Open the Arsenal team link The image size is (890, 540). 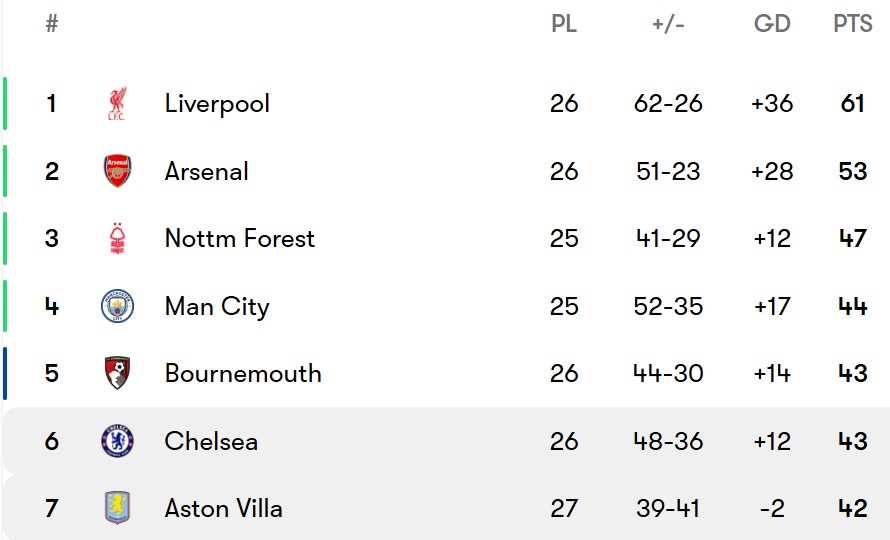(x=207, y=171)
